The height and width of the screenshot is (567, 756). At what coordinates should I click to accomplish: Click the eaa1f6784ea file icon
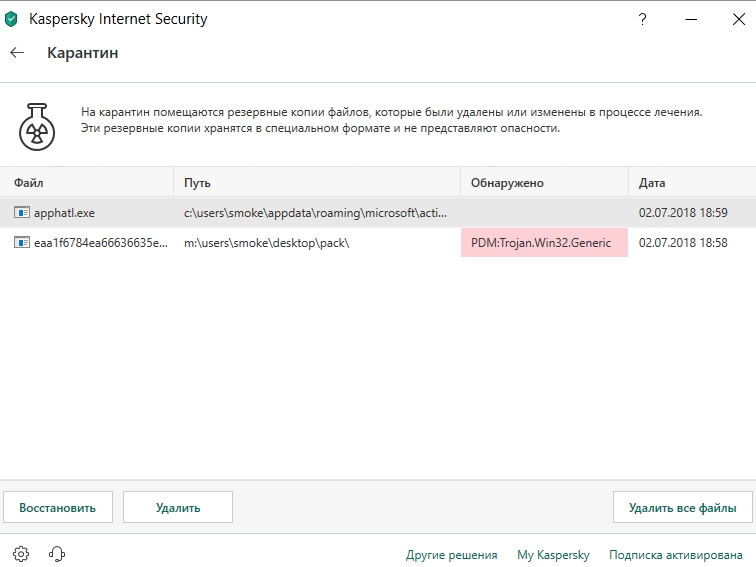(x=22, y=243)
